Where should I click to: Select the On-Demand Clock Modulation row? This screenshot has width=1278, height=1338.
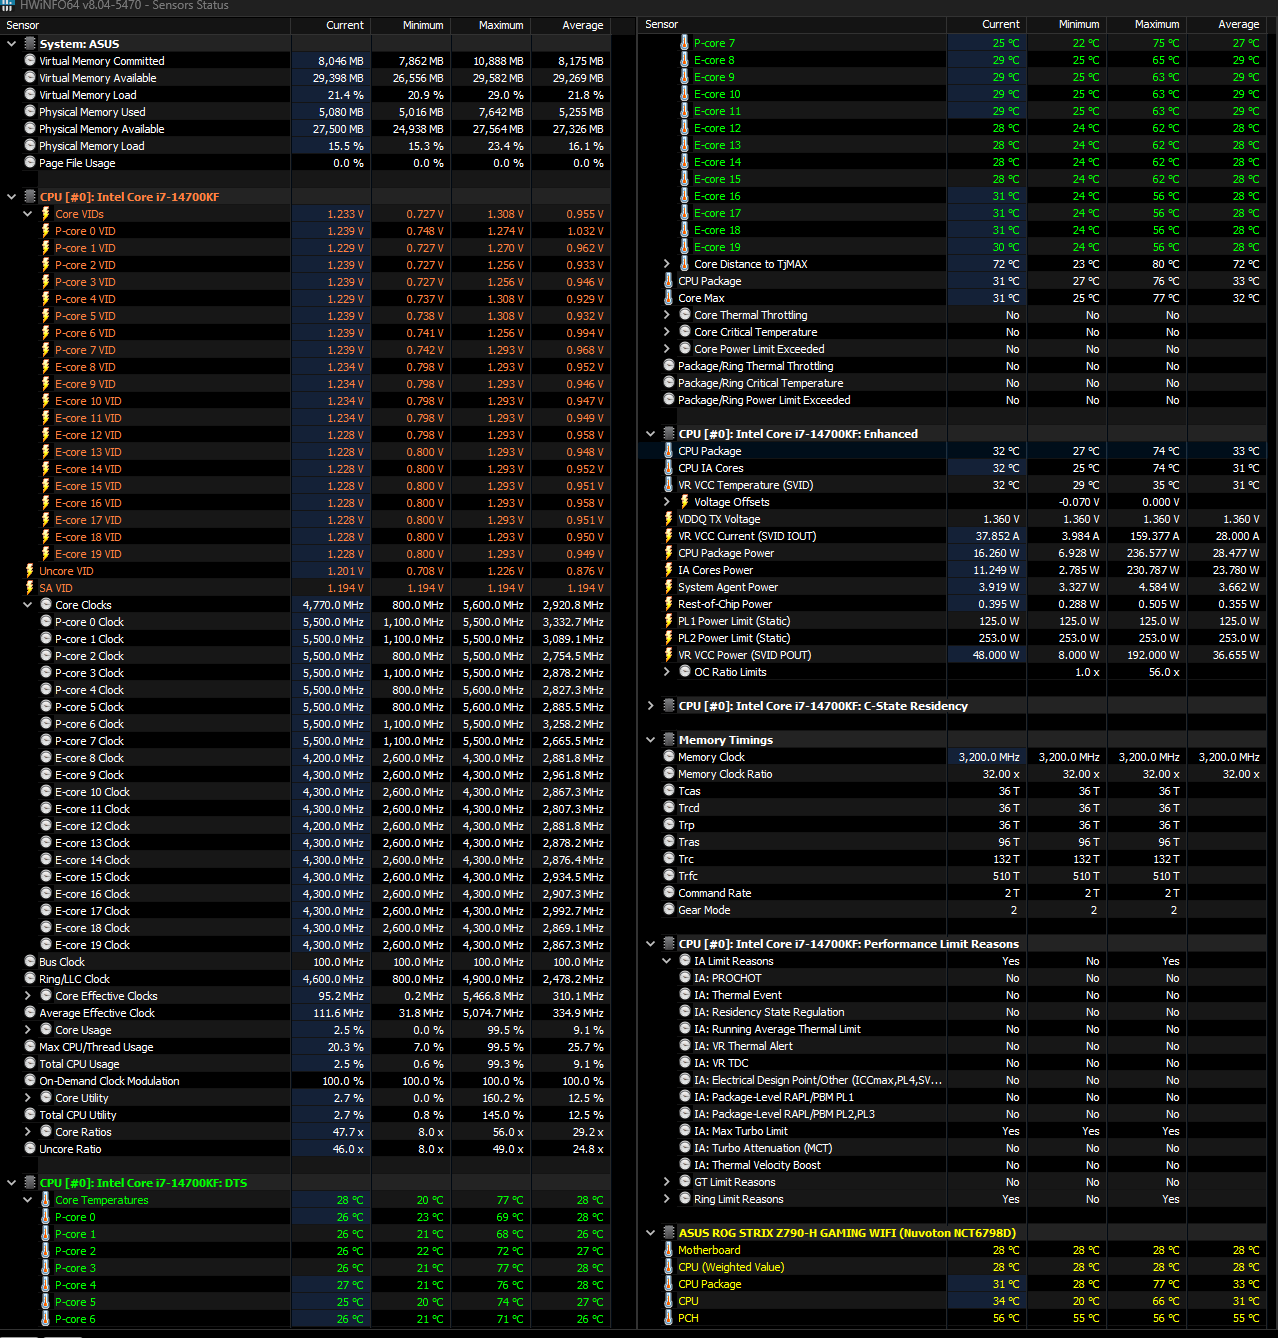(x=306, y=1081)
